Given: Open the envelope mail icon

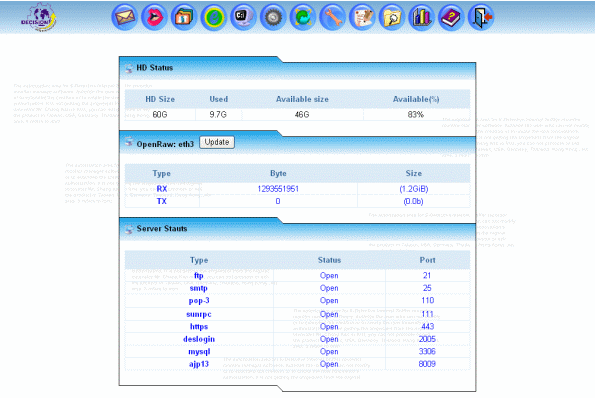Looking at the screenshot, I should pos(124,17).
